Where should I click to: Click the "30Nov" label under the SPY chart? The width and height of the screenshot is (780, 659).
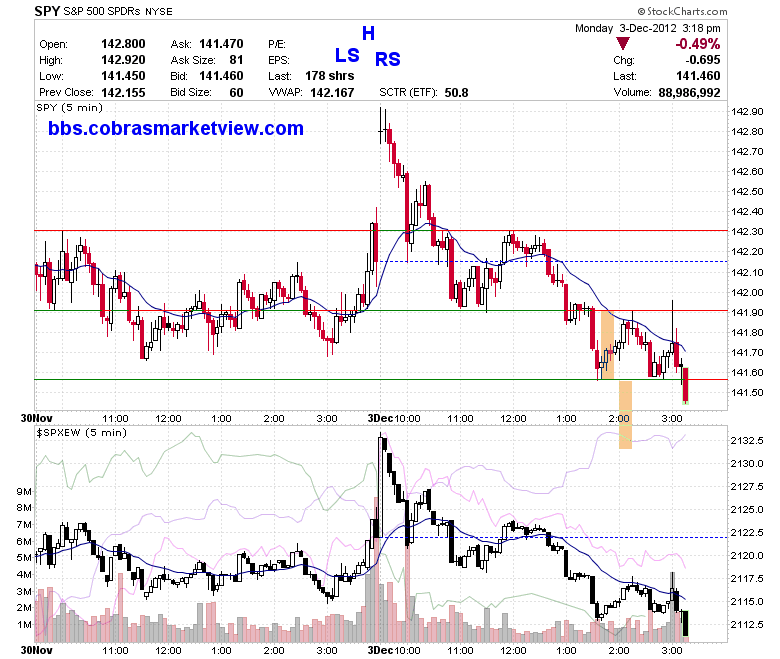(36, 418)
